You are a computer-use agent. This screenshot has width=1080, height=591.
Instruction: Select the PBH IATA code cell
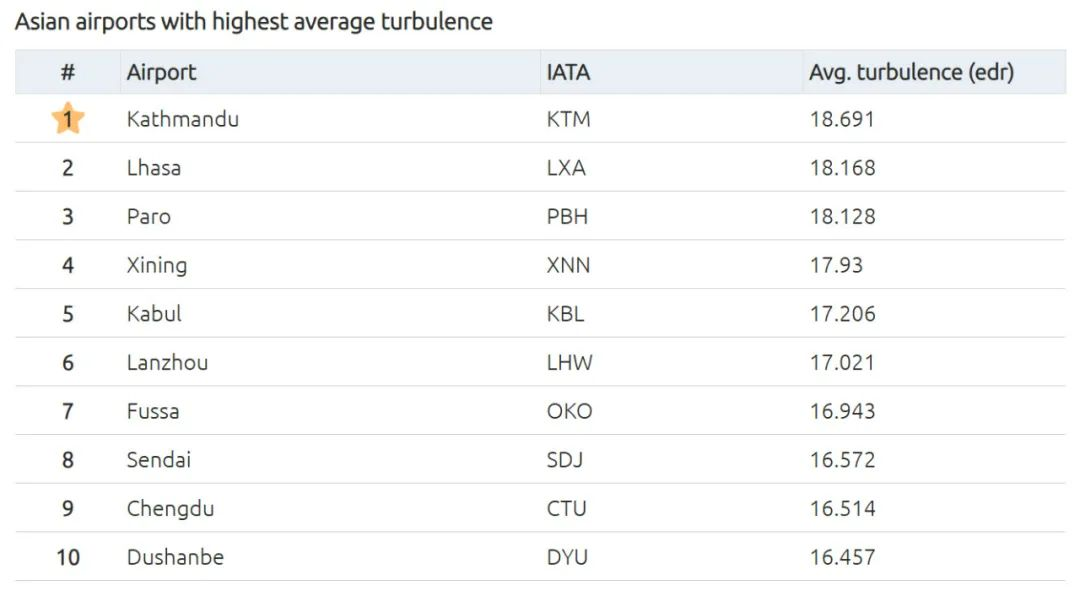coord(567,216)
